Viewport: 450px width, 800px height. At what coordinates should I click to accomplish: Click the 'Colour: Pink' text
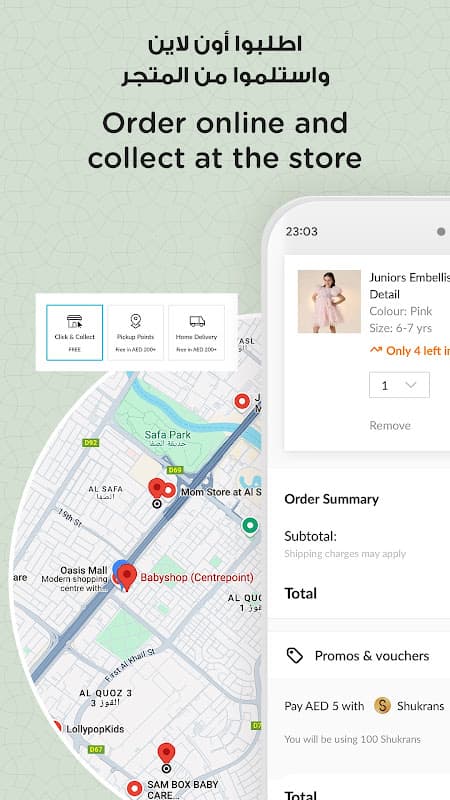(x=401, y=311)
